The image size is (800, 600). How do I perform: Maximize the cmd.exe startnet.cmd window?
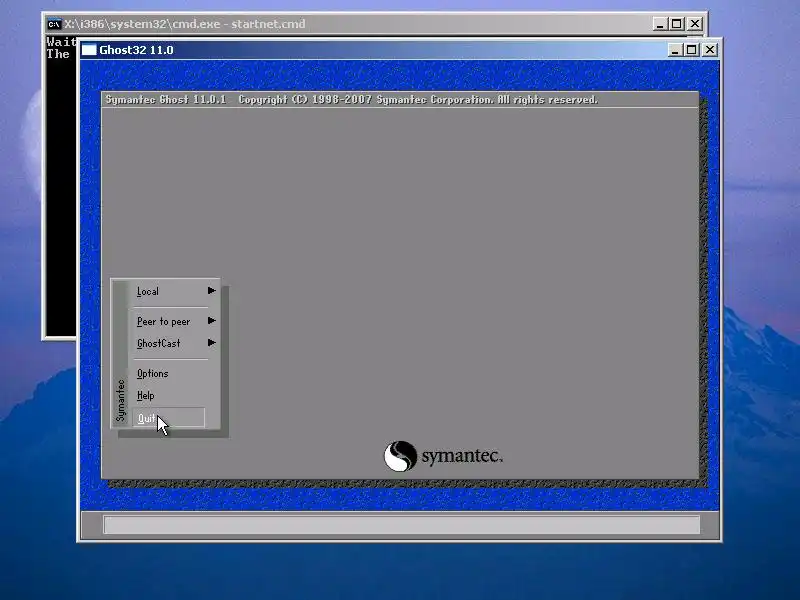click(x=677, y=24)
